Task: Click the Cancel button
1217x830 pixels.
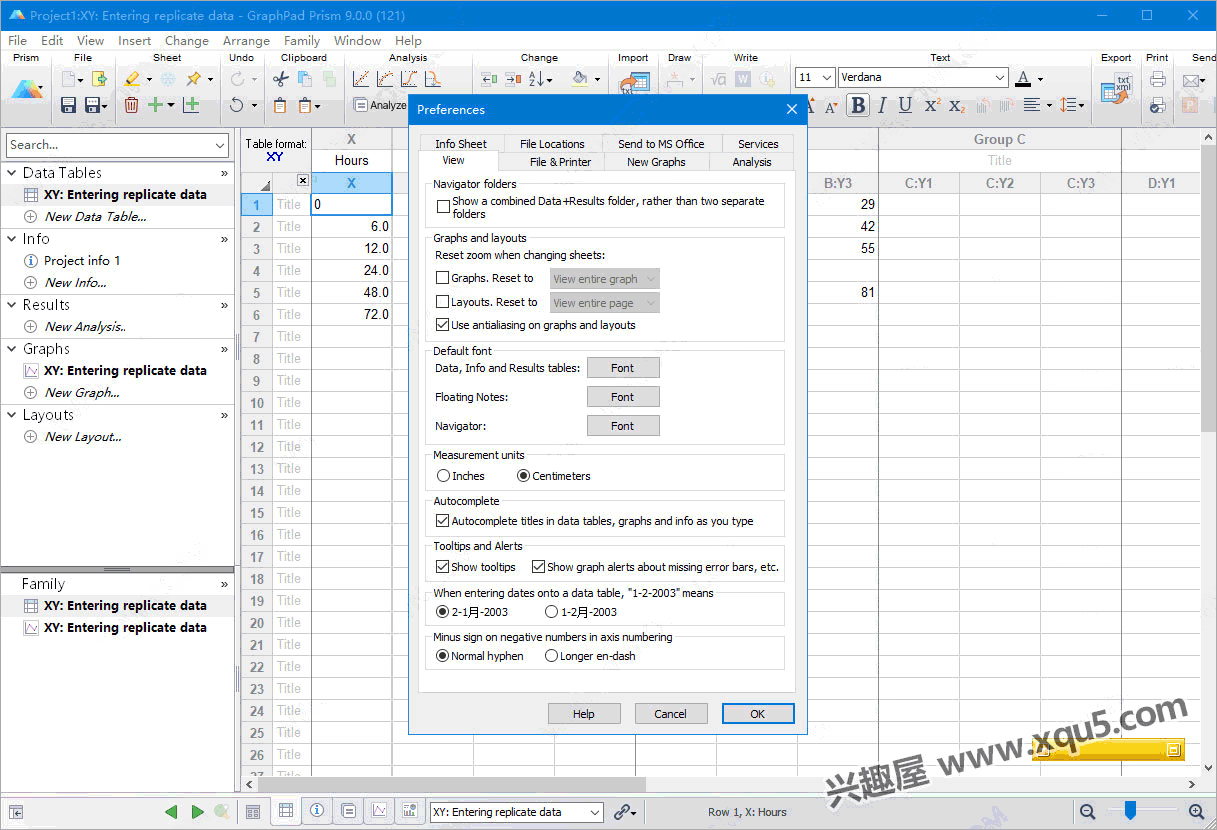Action: [670, 713]
